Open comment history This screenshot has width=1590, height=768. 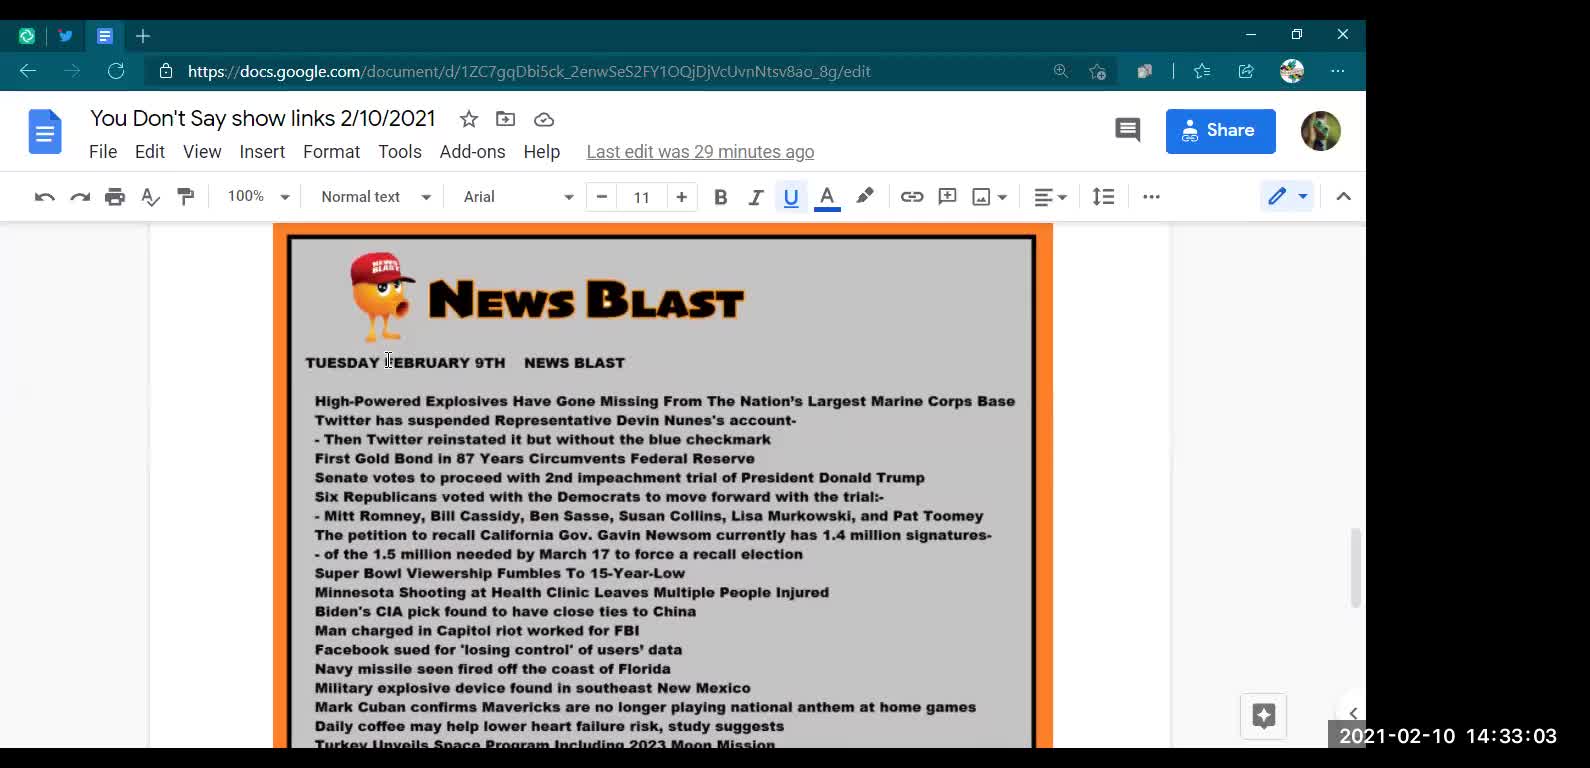(1127, 130)
